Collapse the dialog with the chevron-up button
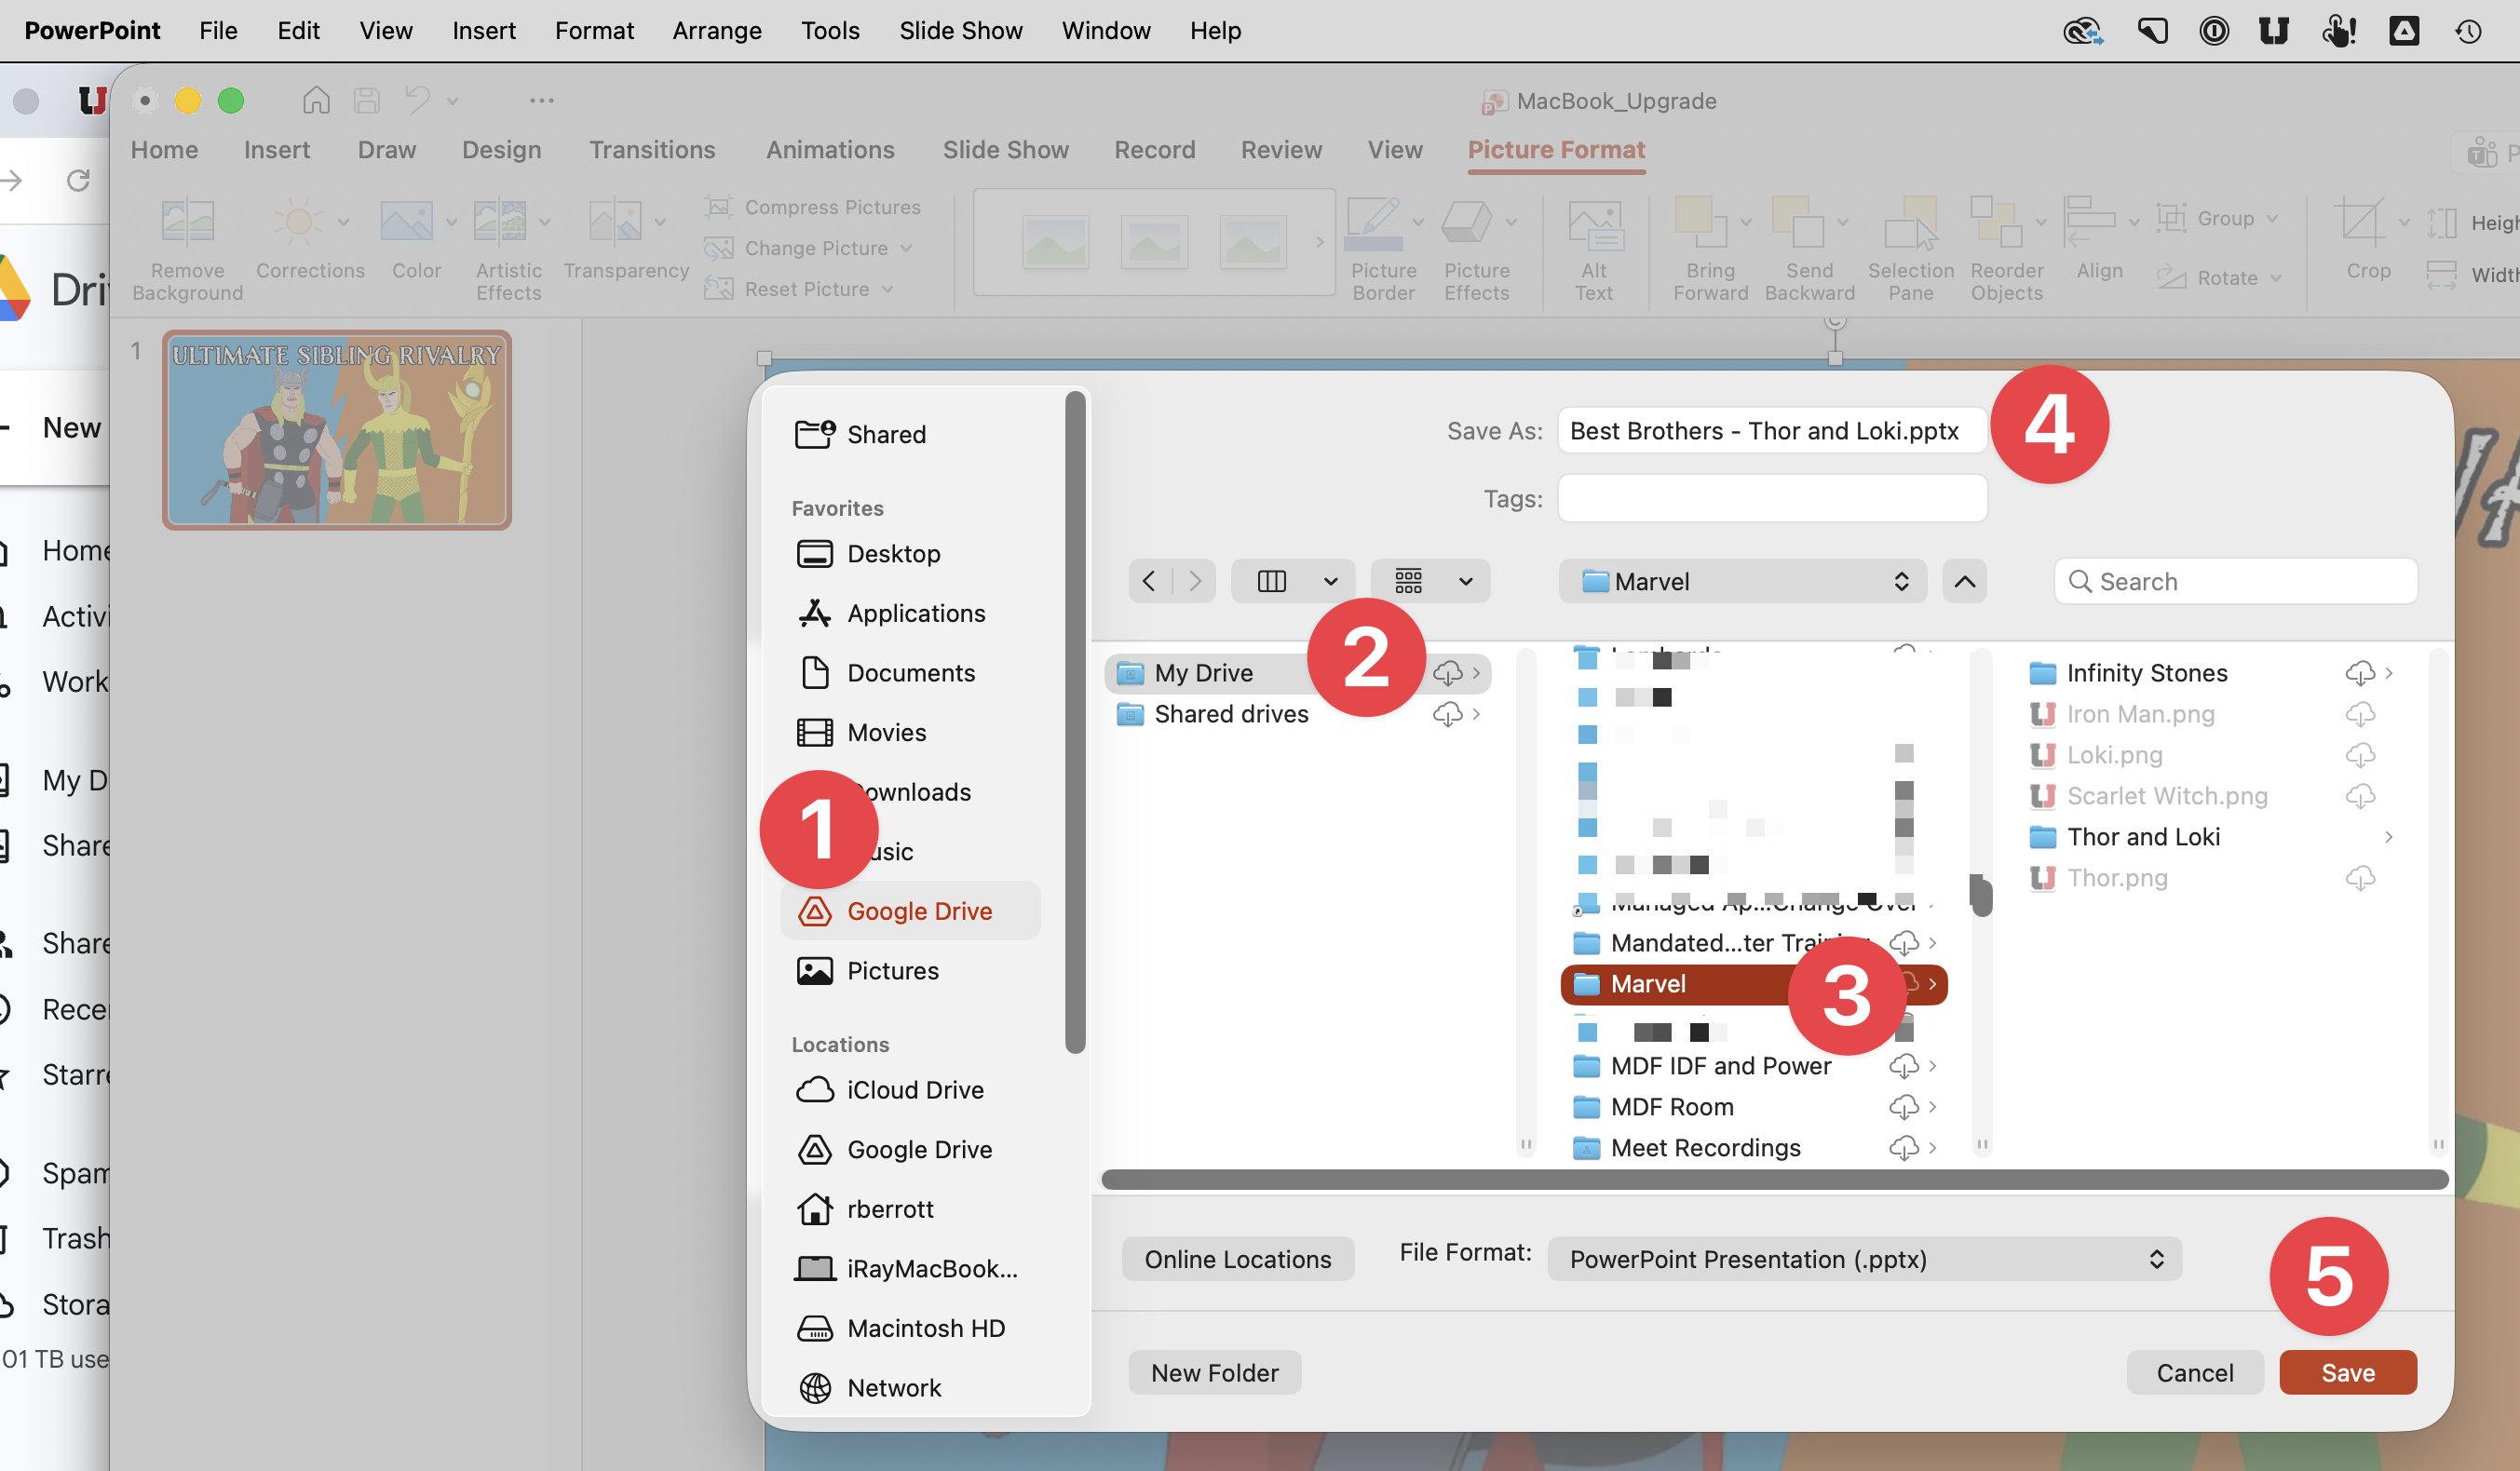This screenshot has width=2520, height=1471. pos(1964,581)
